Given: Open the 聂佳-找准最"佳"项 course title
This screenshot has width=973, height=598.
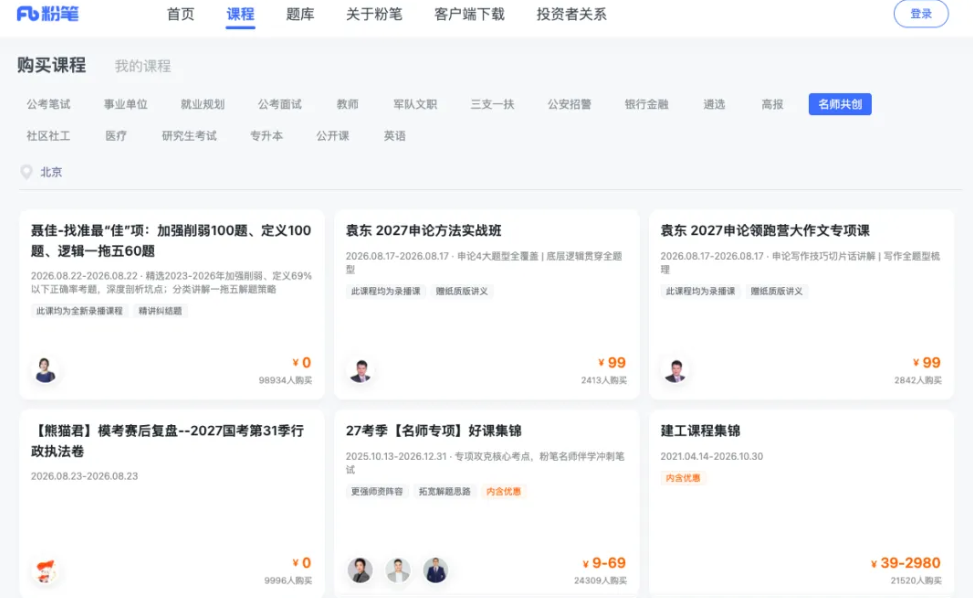Looking at the screenshot, I should point(171,241).
